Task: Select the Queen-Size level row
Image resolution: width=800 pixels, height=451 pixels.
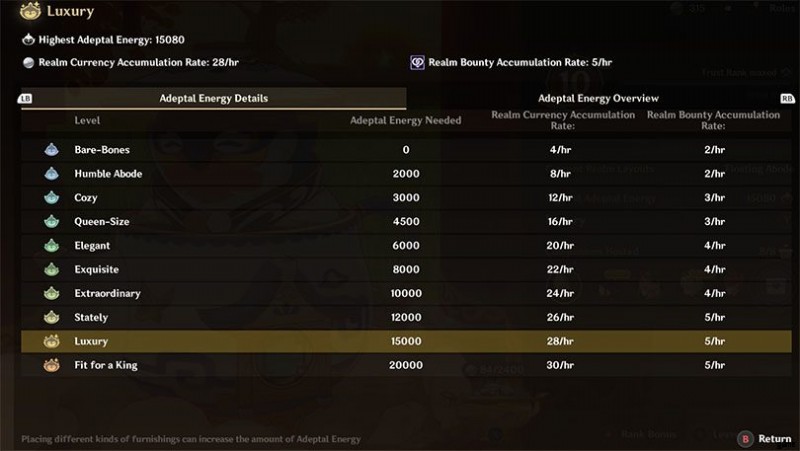Action: click(x=407, y=221)
